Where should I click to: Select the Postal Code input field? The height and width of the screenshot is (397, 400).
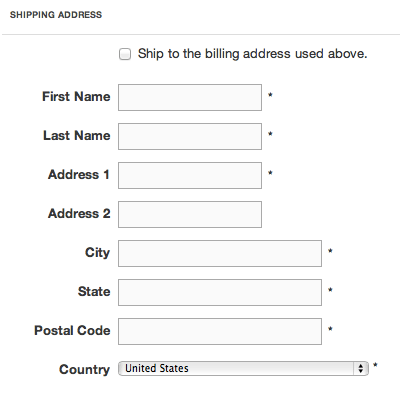click(220, 331)
